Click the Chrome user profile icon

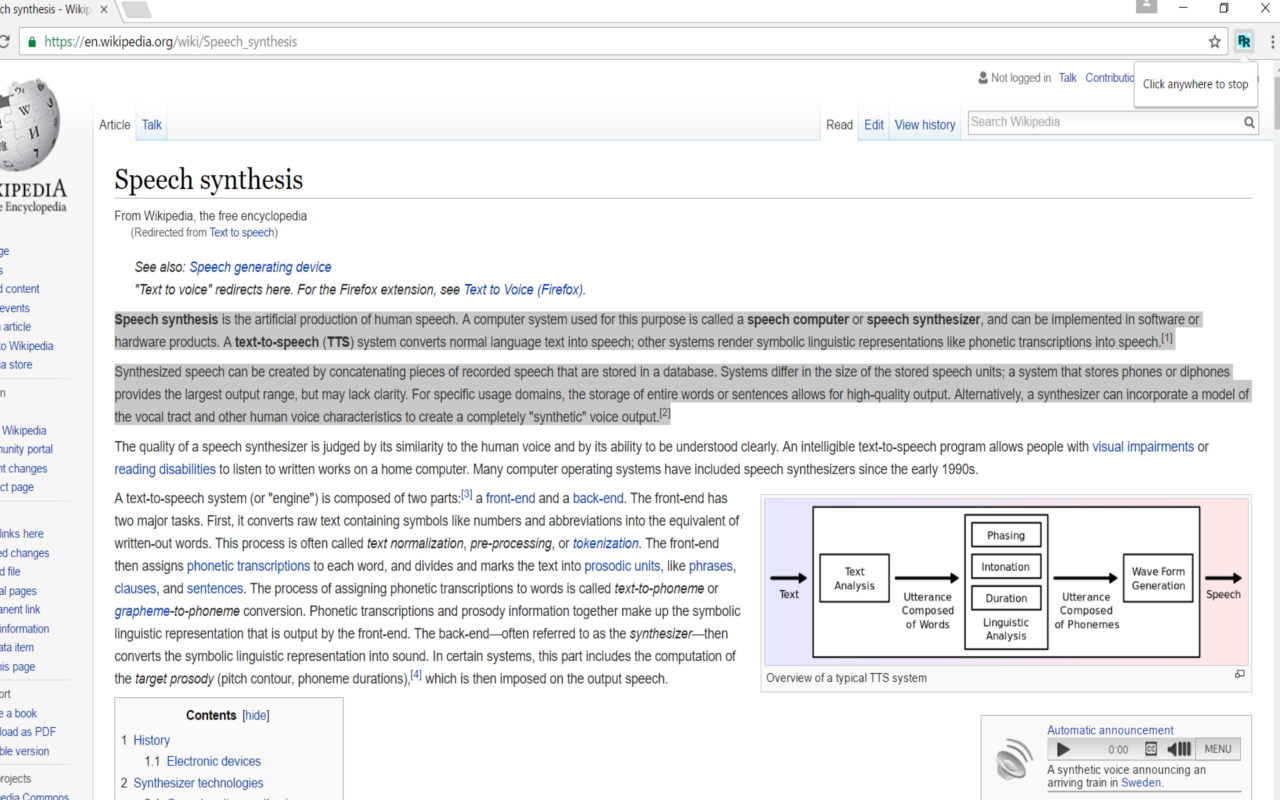[x=1146, y=7]
